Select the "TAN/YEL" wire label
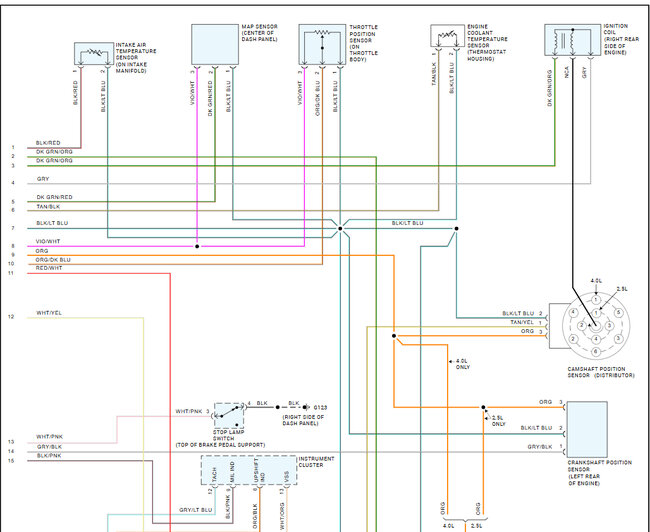This screenshot has width=650, height=532. (x=522, y=323)
